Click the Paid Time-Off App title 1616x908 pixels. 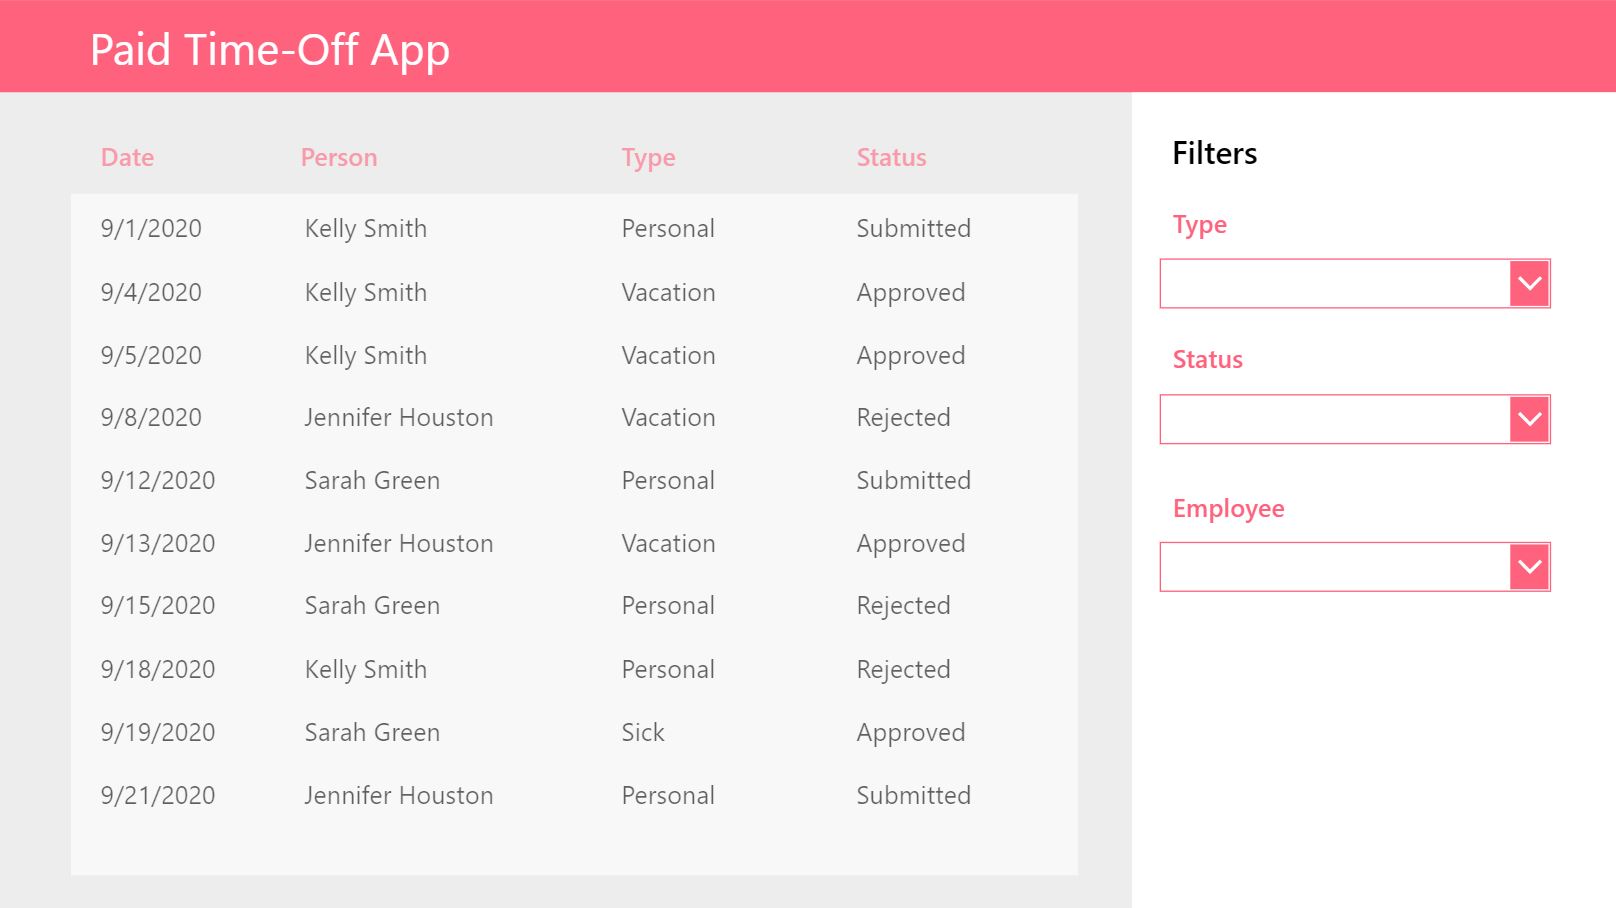pyautogui.click(x=268, y=49)
